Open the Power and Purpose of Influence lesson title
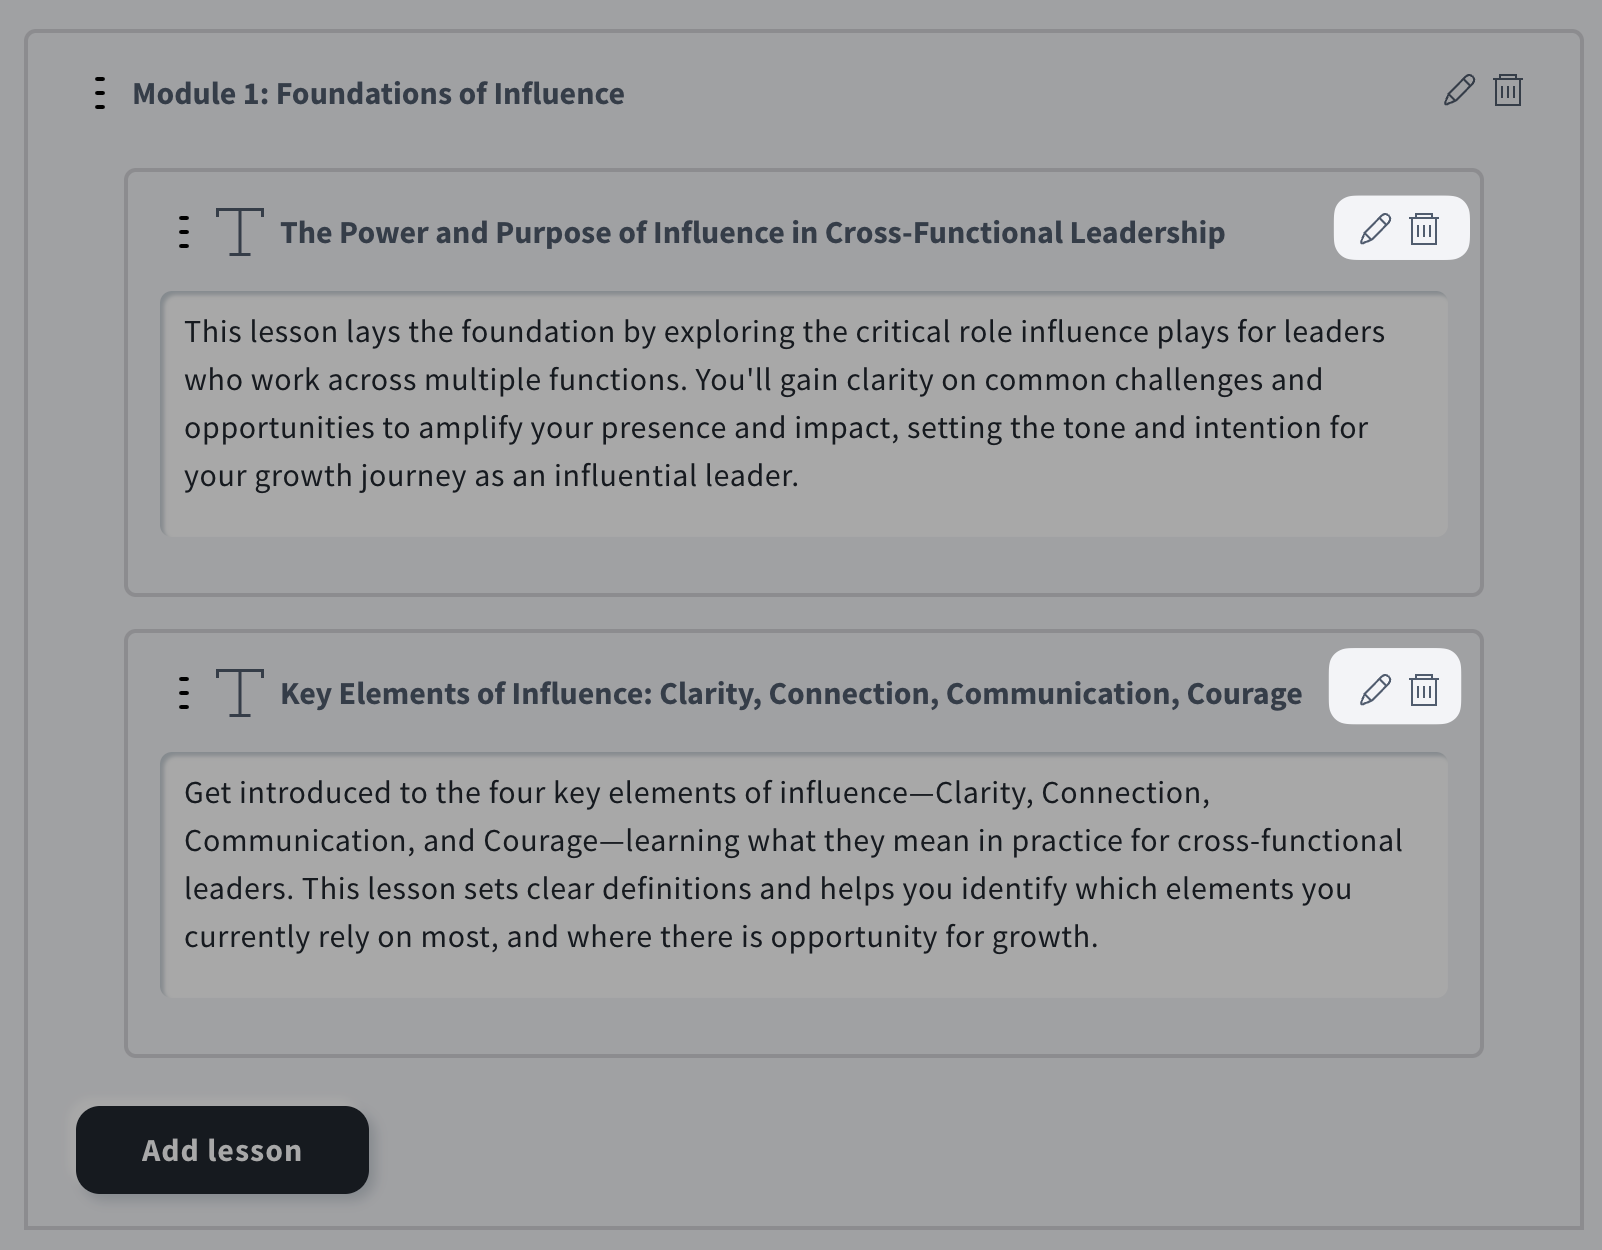 click(752, 232)
